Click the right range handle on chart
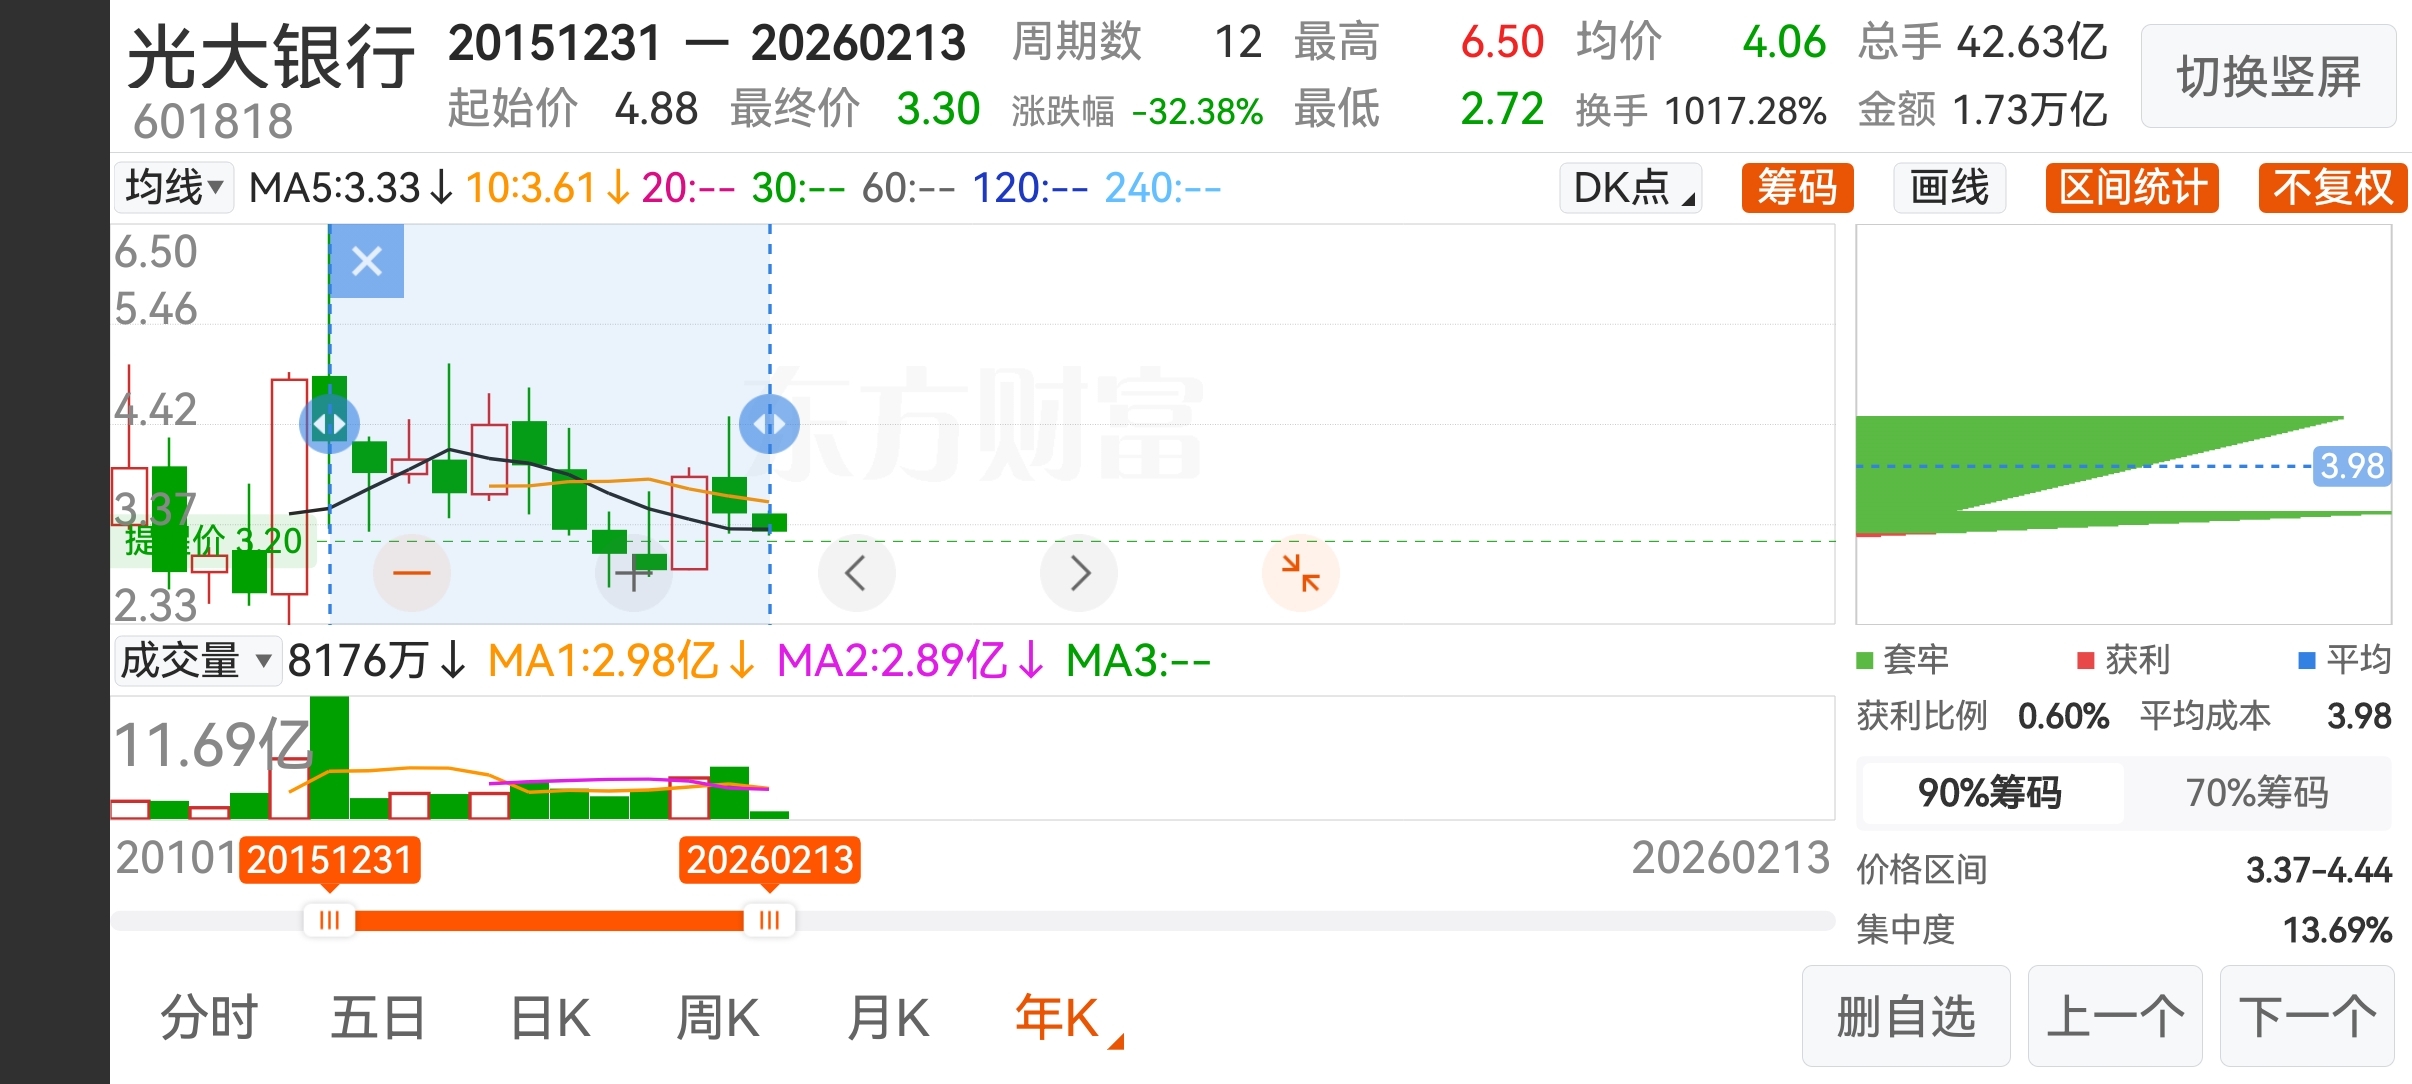The height and width of the screenshot is (1084, 2412). coord(769,424)
